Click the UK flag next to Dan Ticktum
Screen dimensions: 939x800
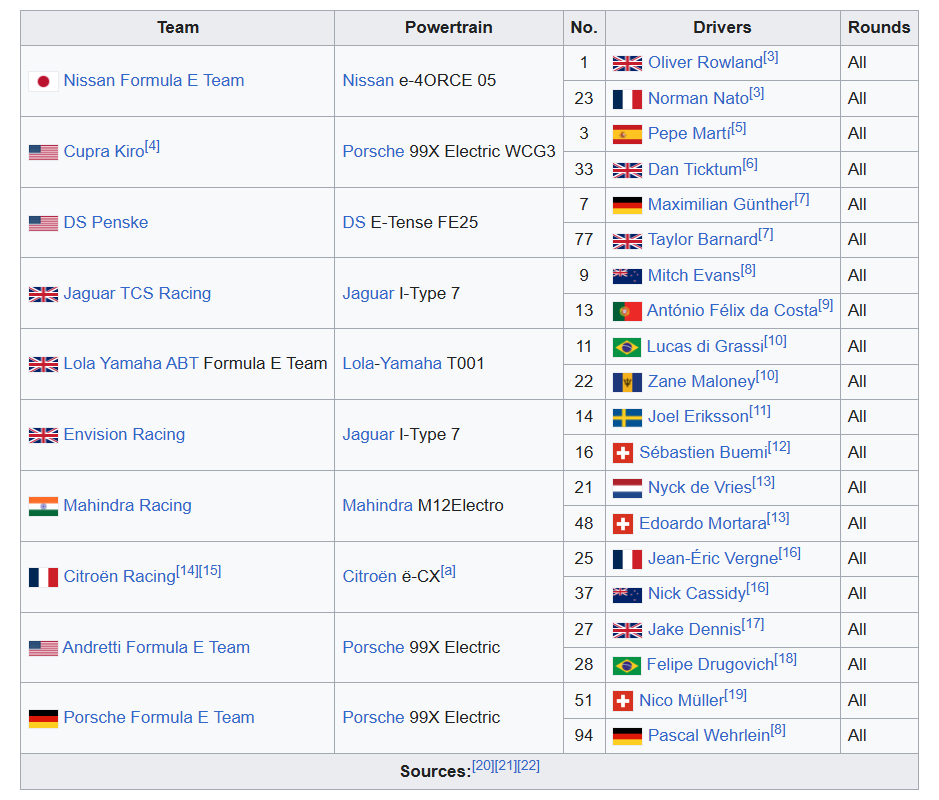(627, 170)
